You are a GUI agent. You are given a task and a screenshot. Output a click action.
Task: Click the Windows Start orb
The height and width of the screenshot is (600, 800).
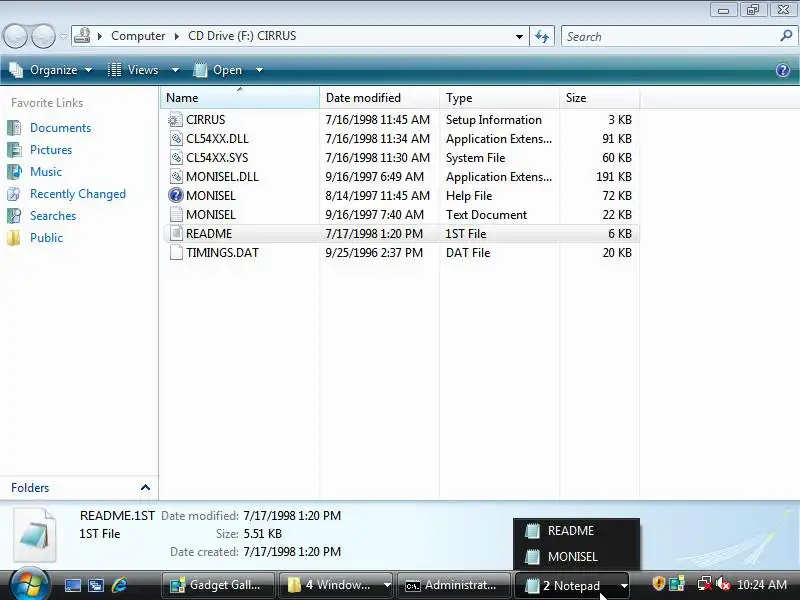[x=29, y=585]
